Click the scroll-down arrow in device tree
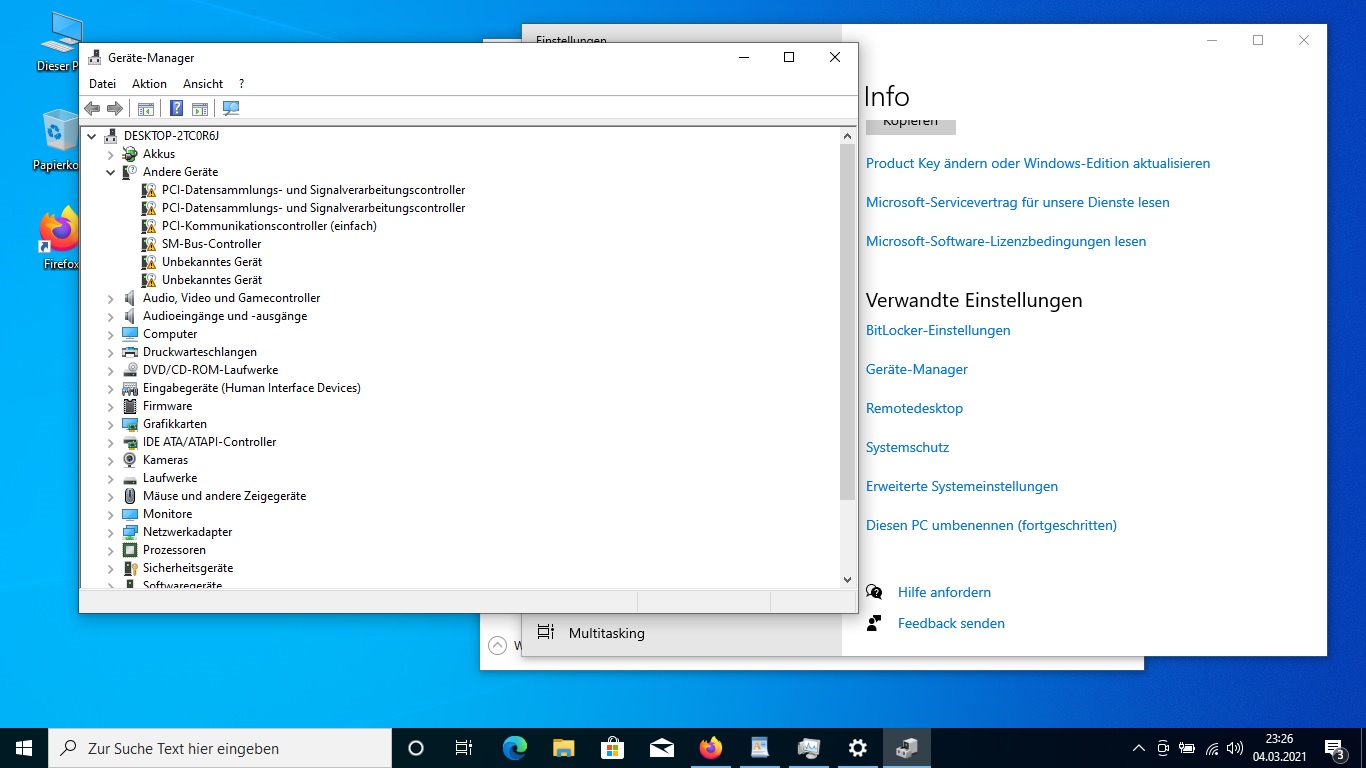The width and height of the screenshot is (1366, 768). pos(847,579)
